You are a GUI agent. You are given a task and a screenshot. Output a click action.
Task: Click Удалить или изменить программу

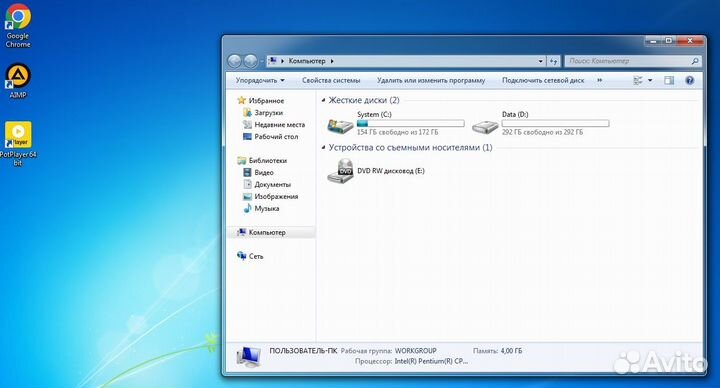(x=431, y=80)
